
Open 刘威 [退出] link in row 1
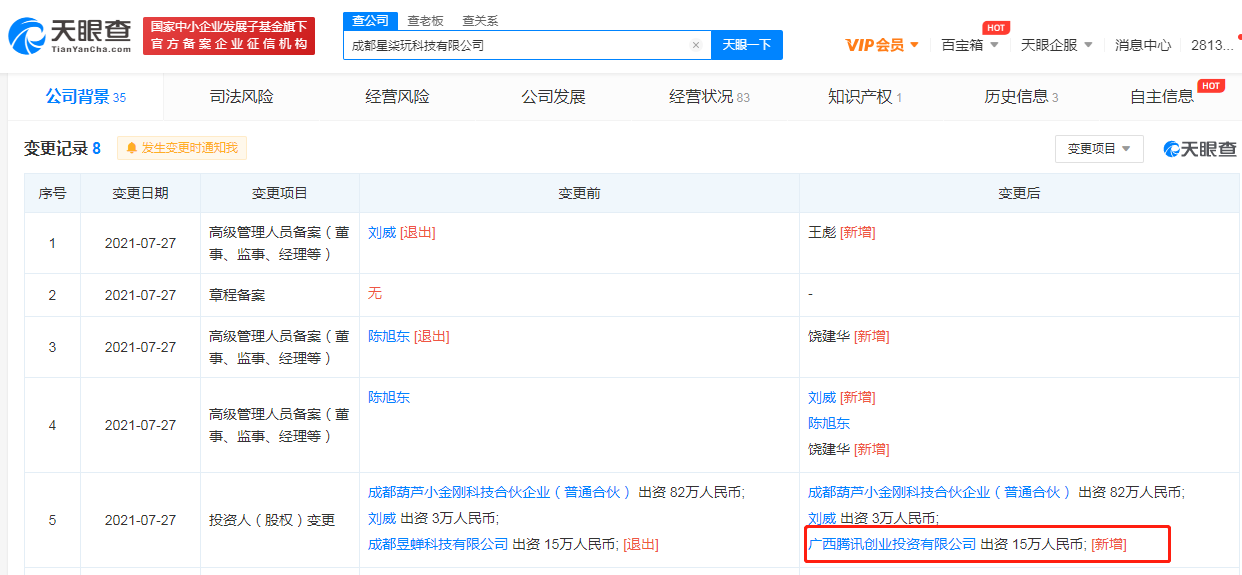click(x=402, y=232)
